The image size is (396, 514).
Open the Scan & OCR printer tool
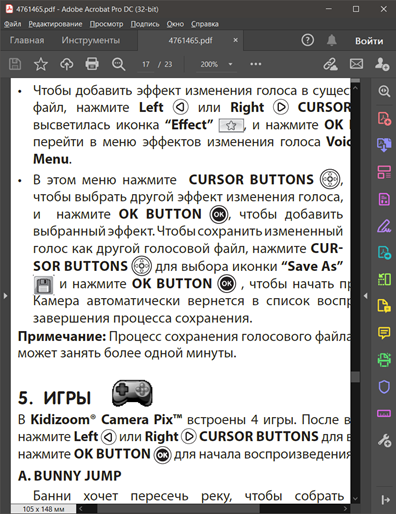pos(384,360)
